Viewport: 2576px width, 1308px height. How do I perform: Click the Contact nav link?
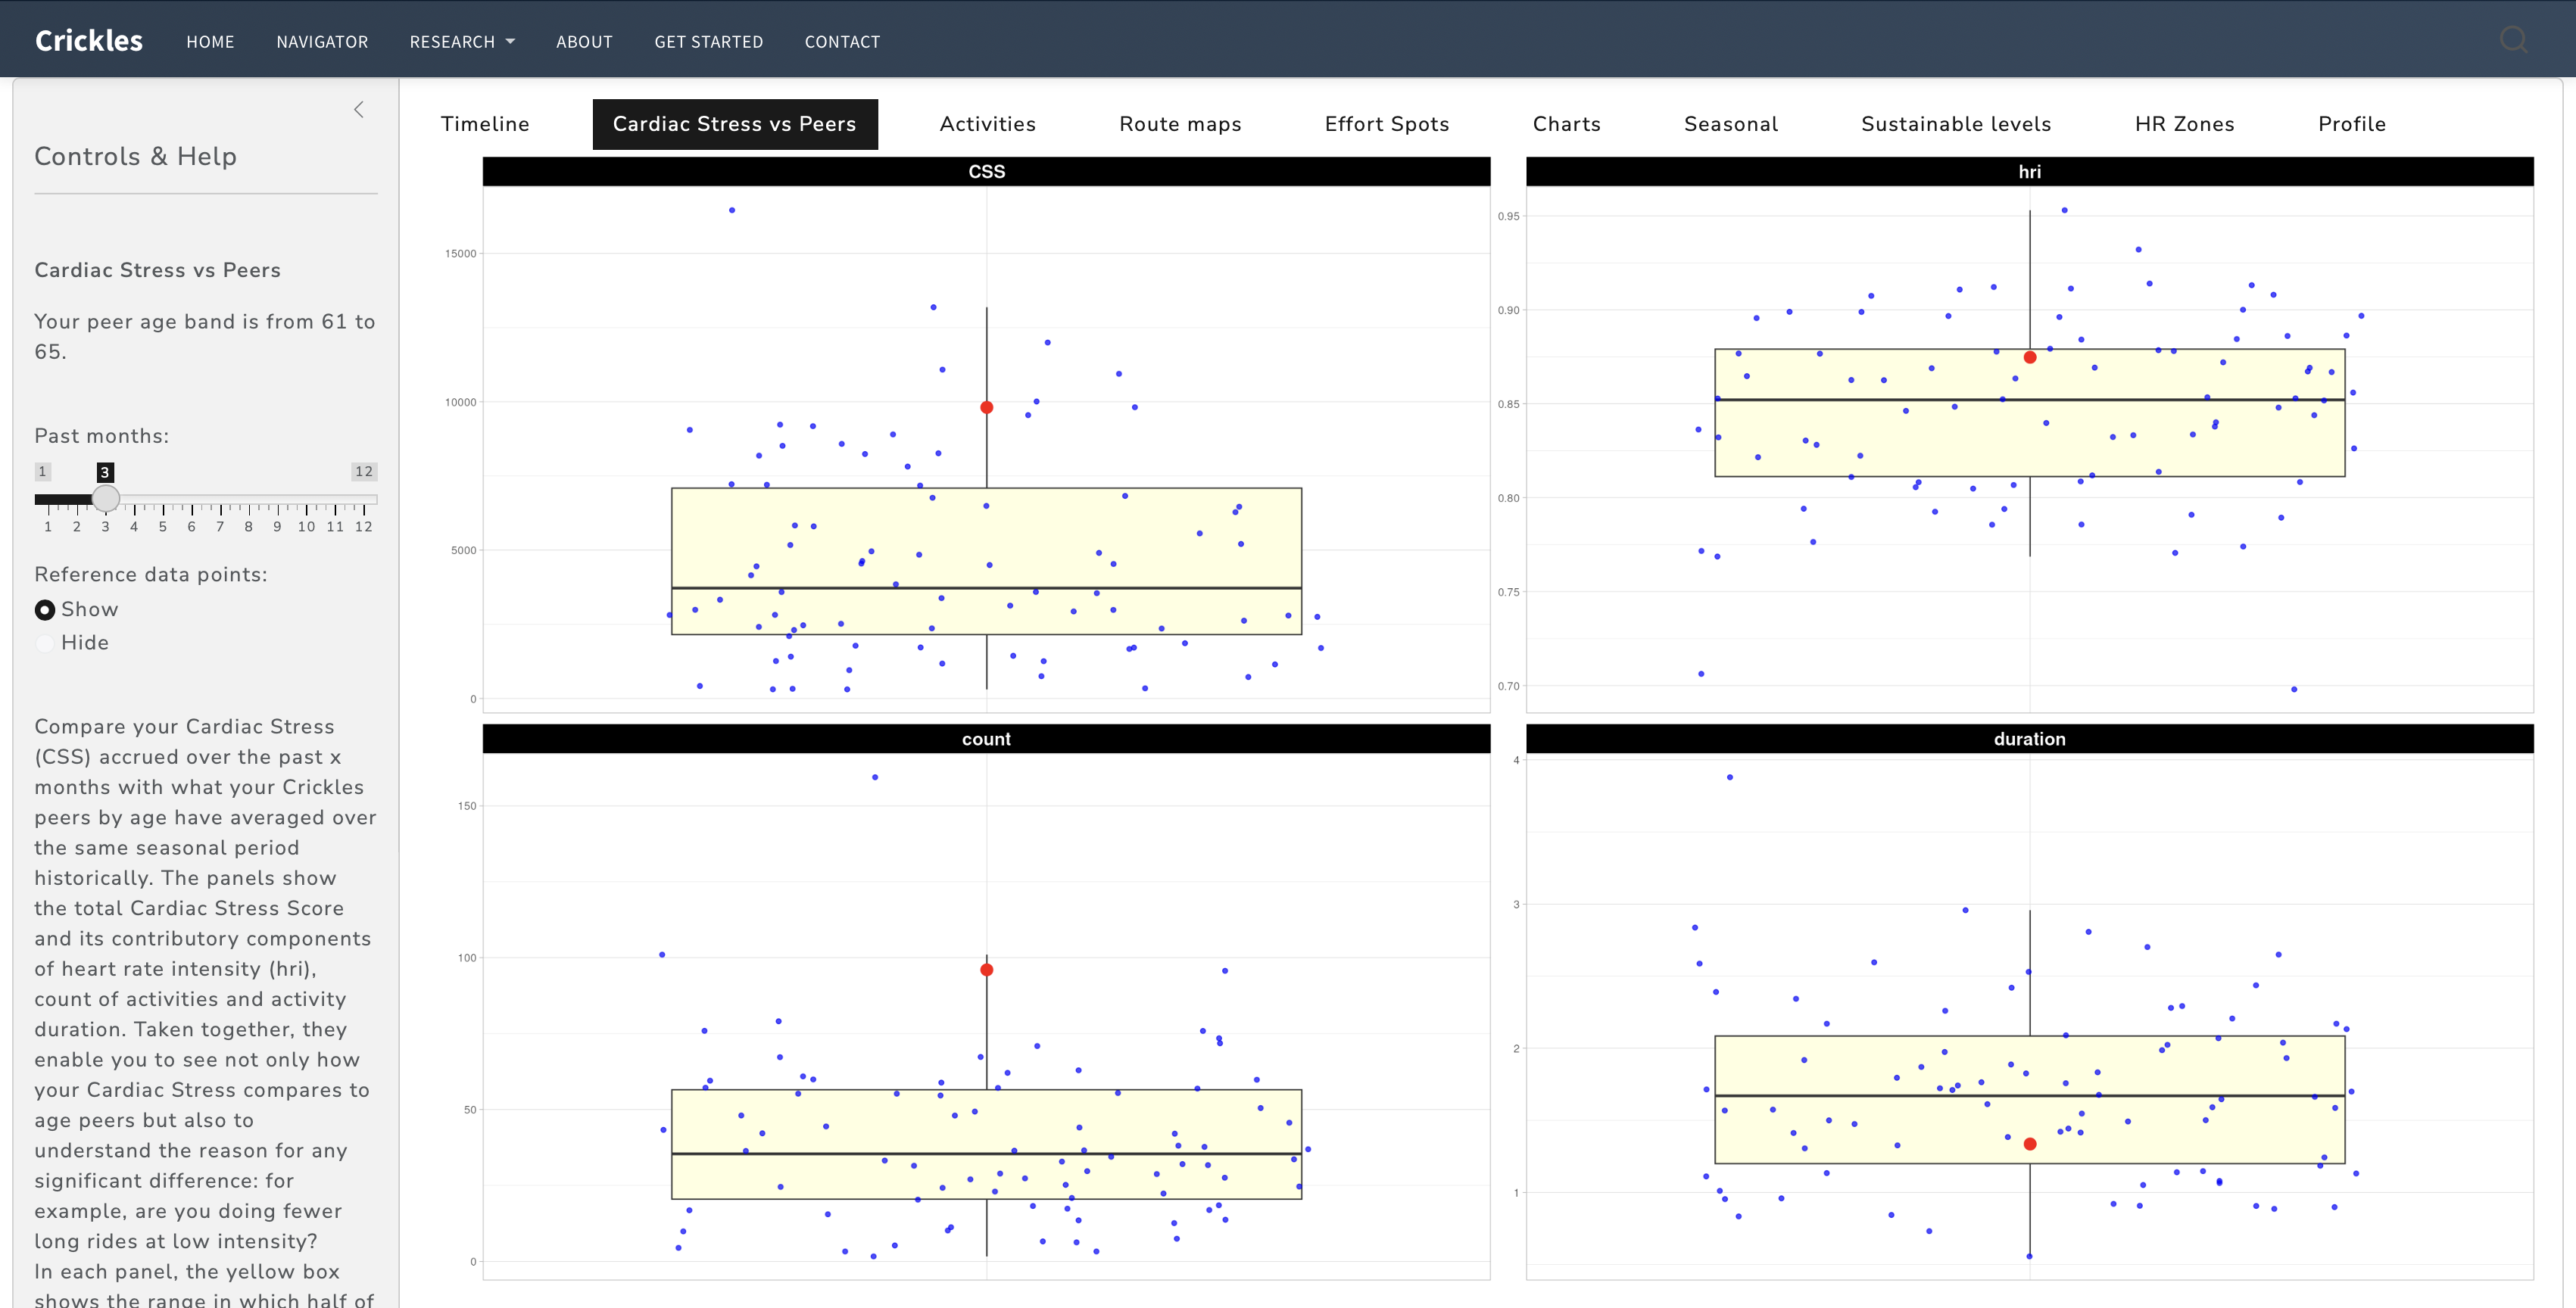click(842, 42)
